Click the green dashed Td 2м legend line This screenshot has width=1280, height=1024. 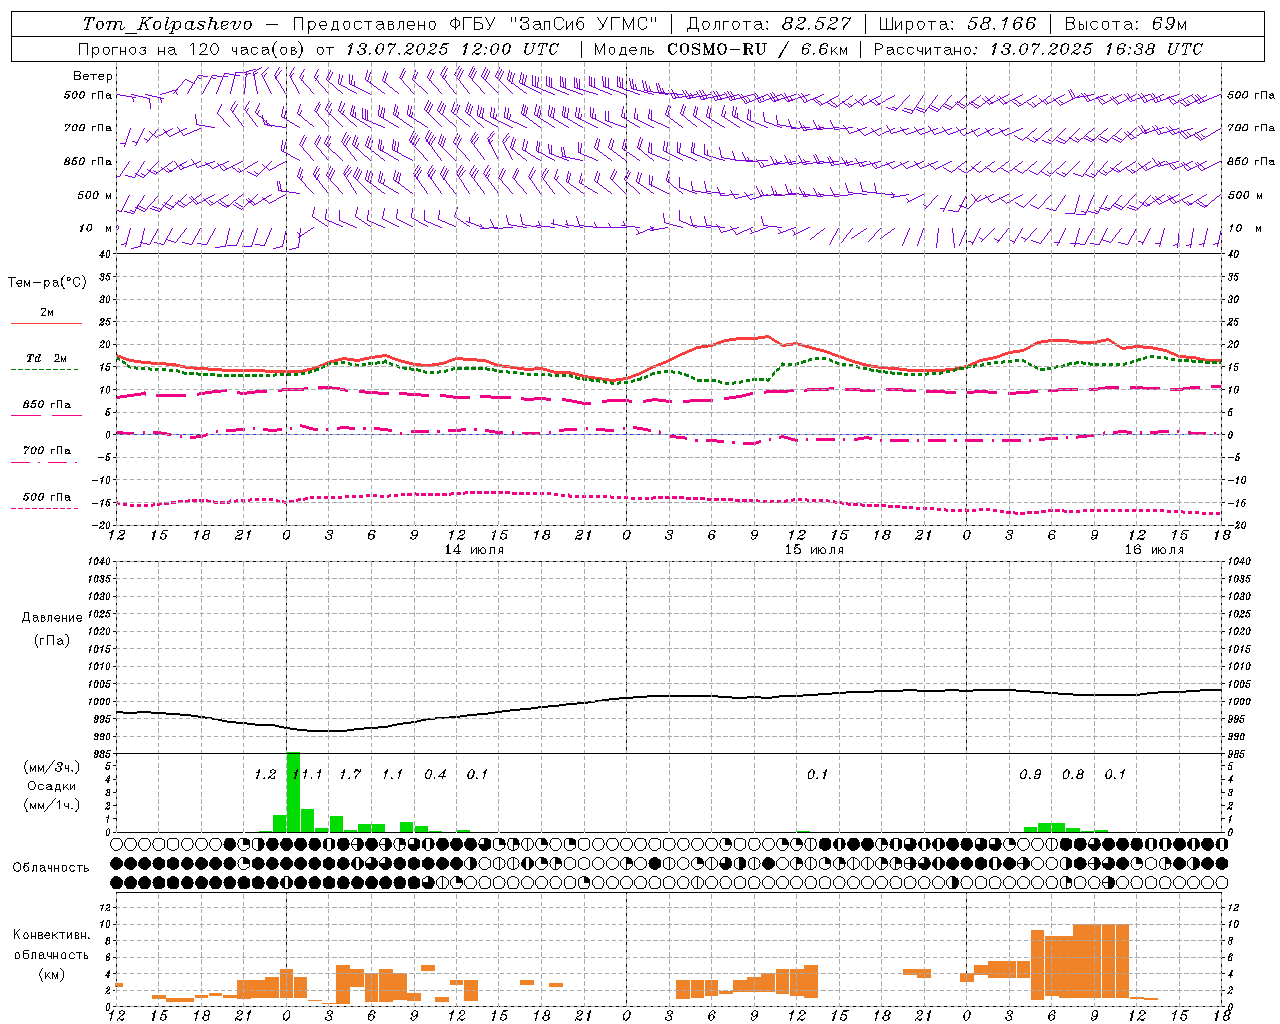44,369
